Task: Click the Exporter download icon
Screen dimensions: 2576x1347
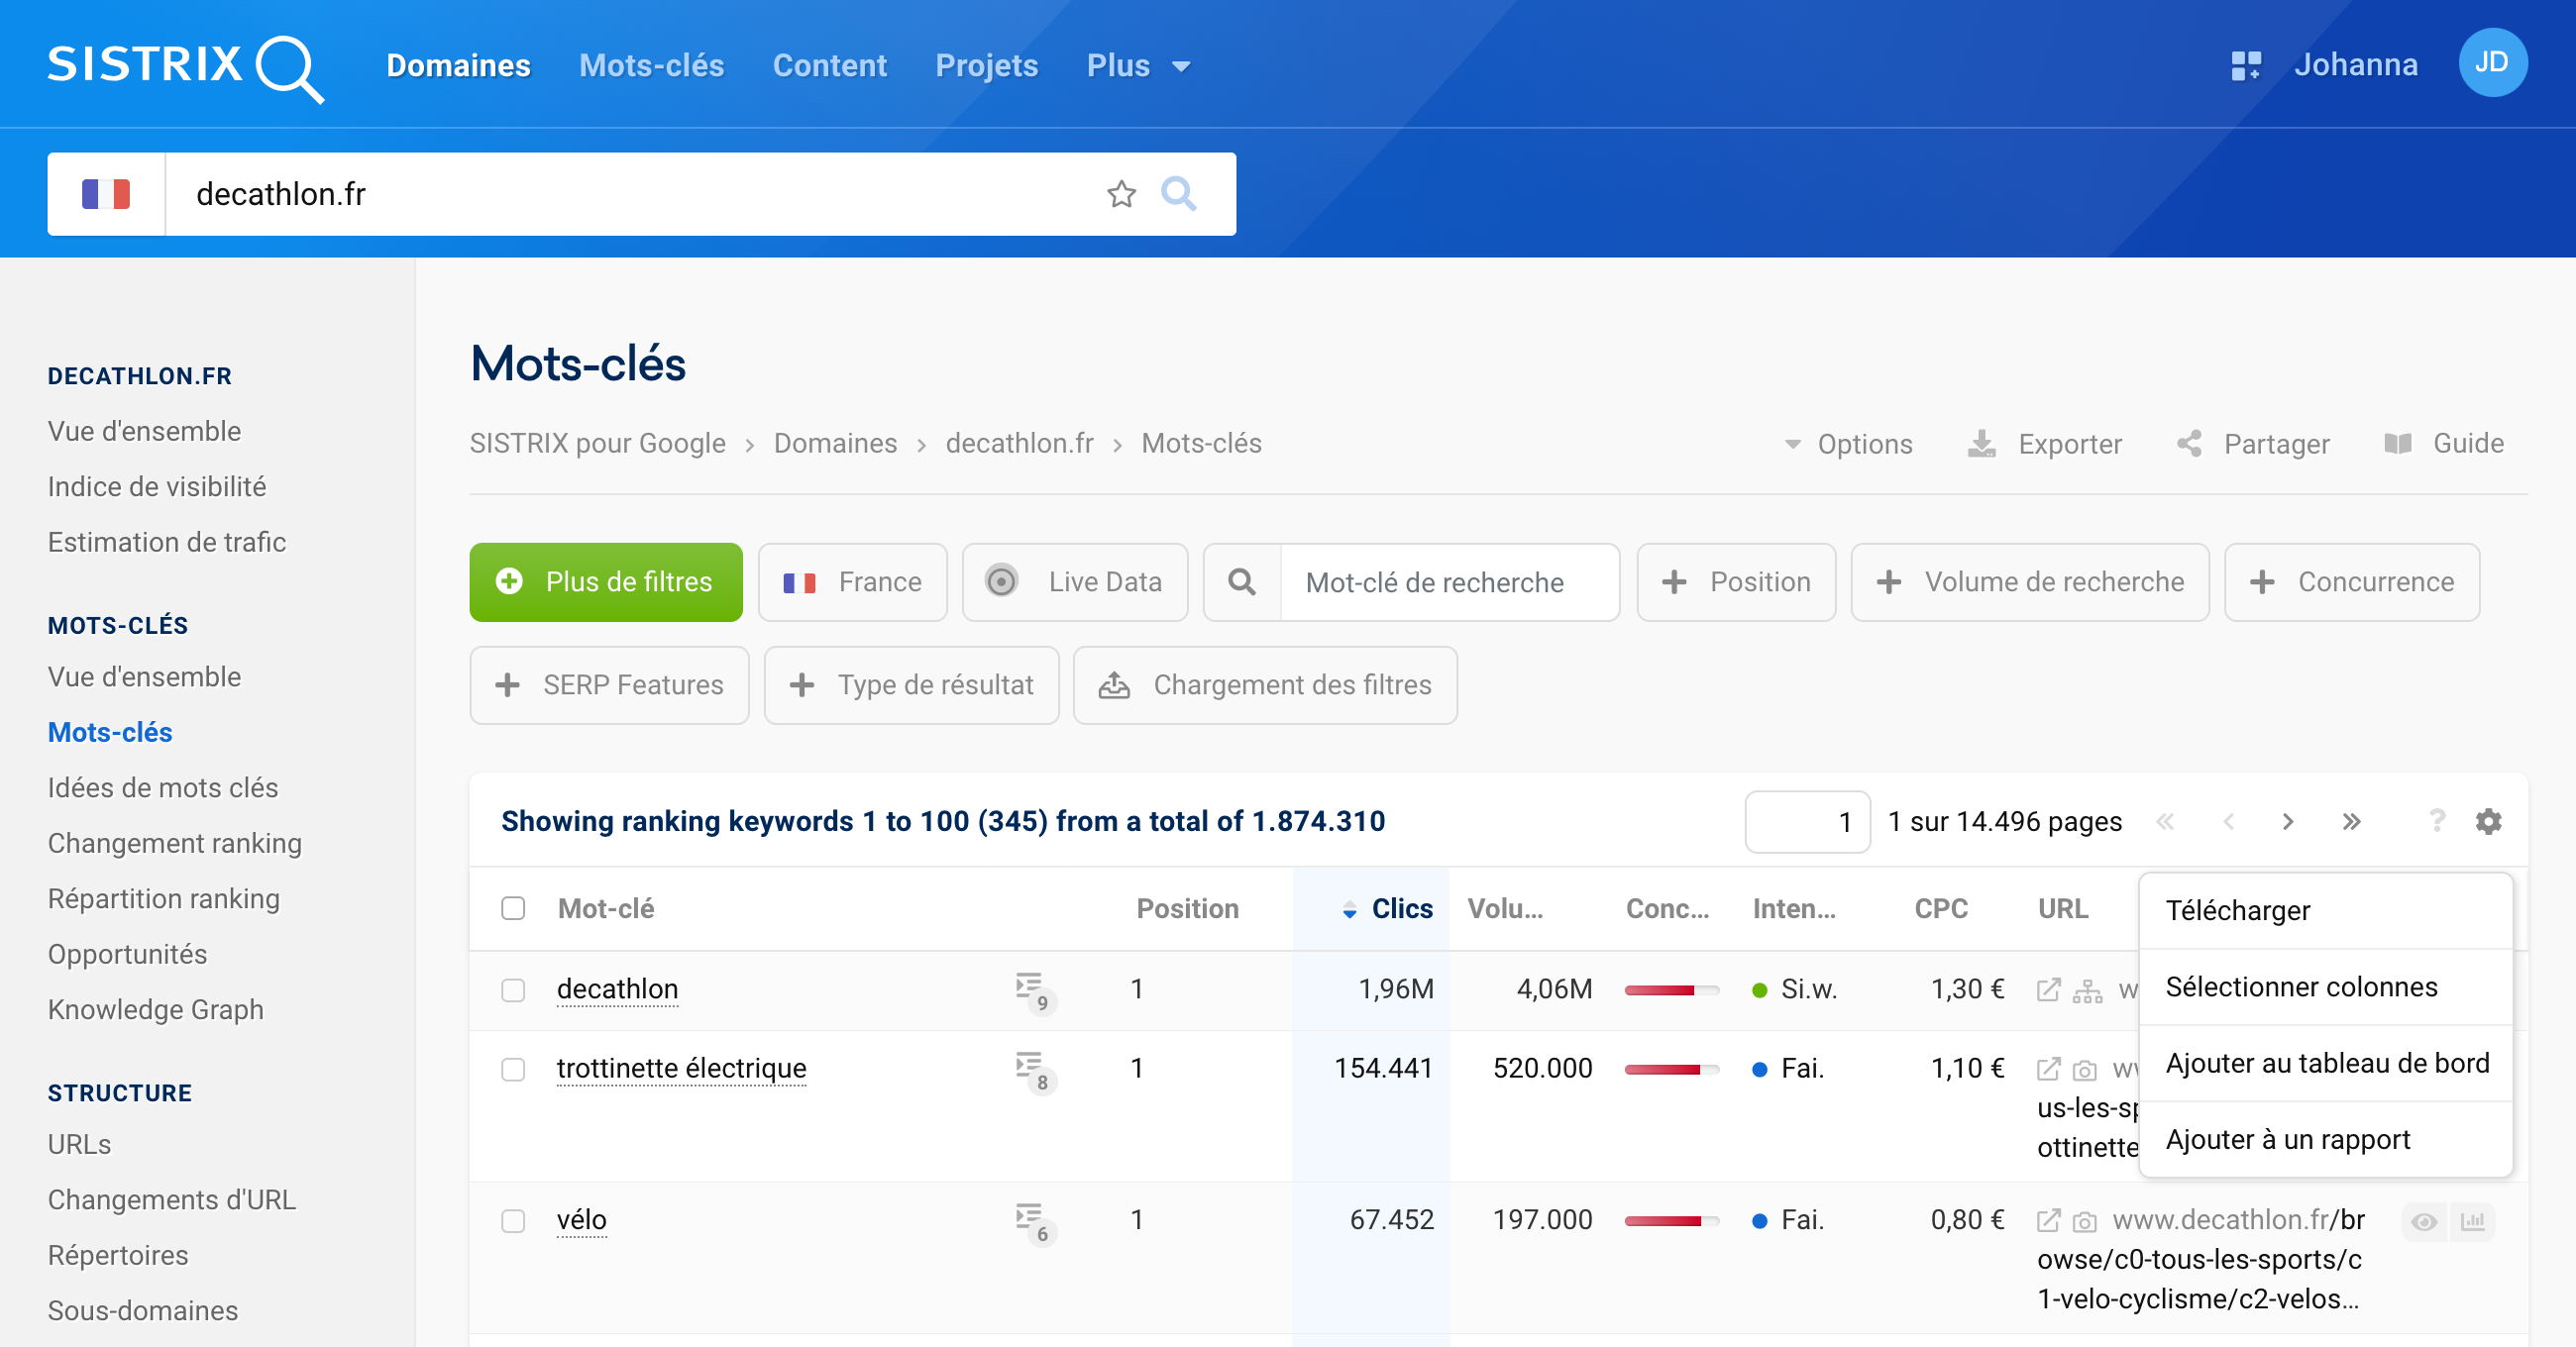Action: pyautogui.click(x=1981, y=444)
